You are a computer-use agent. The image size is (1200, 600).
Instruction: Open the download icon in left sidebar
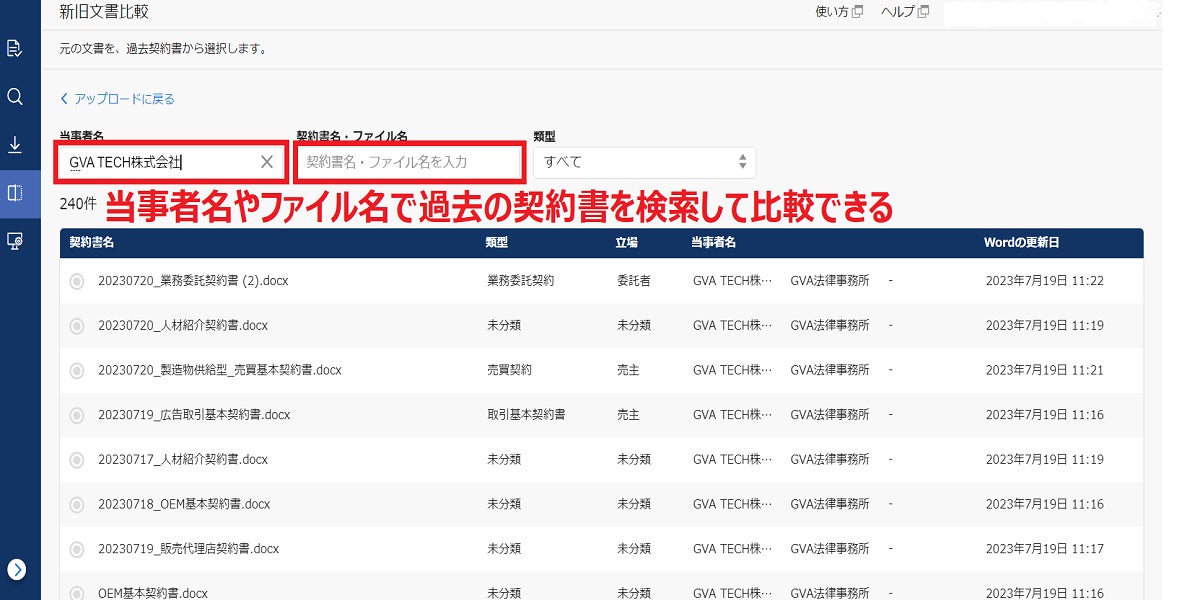(x=15, y=145)
